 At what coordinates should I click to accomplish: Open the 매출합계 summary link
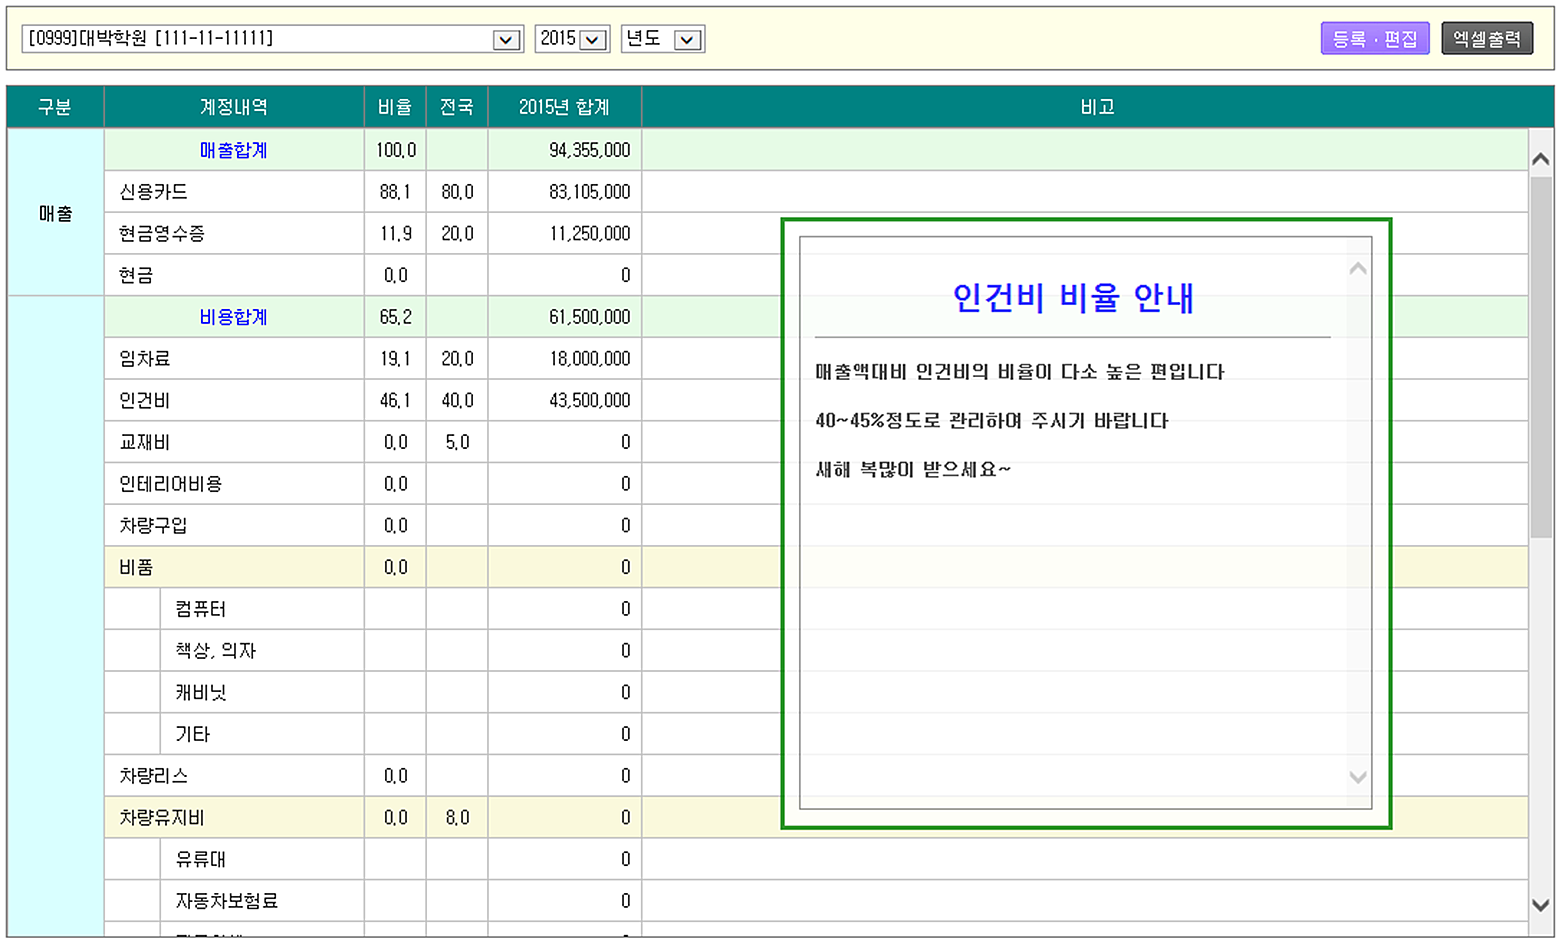click(232, 149)
